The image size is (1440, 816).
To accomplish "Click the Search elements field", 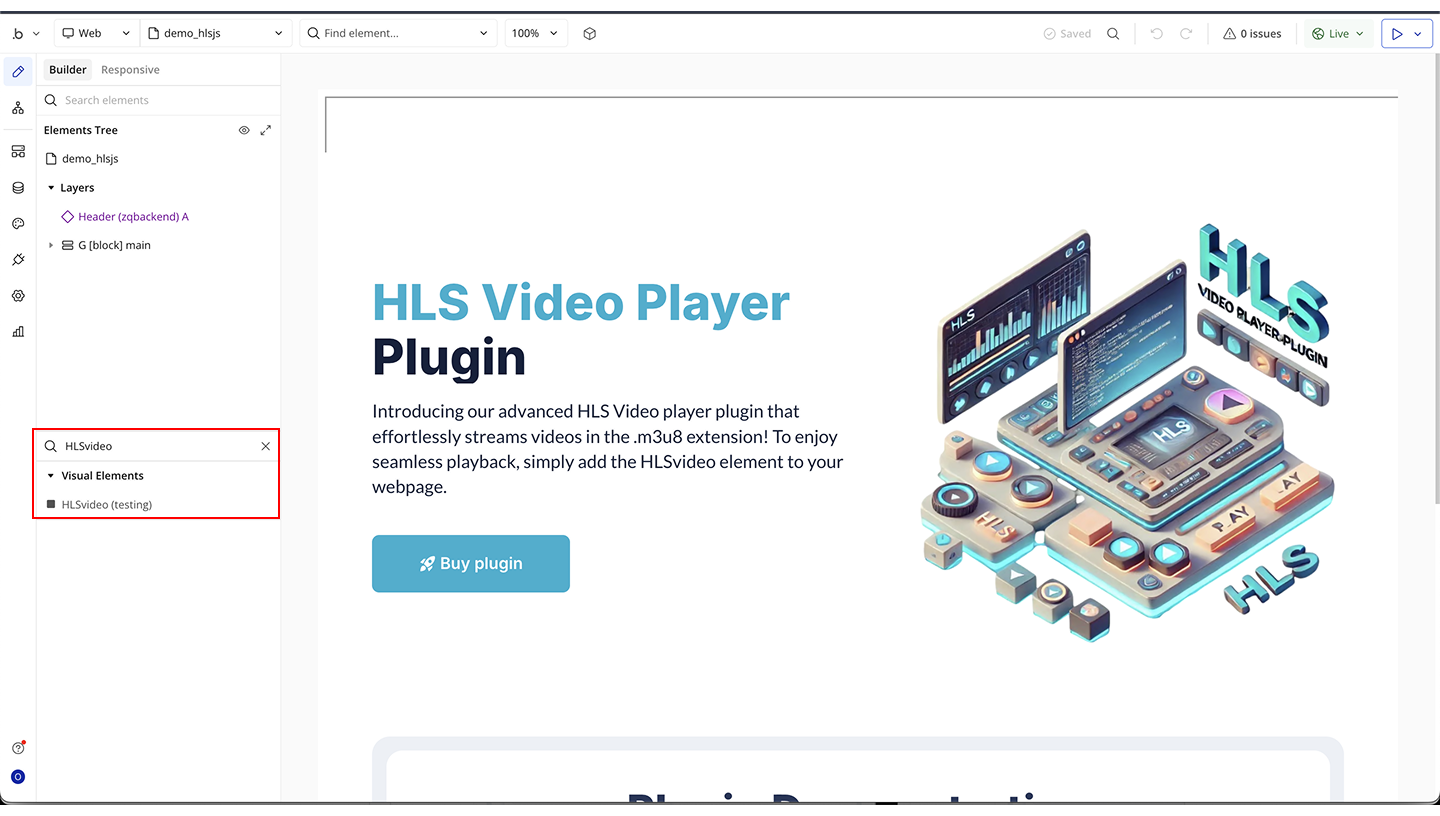I will click(x=158, y=100).
